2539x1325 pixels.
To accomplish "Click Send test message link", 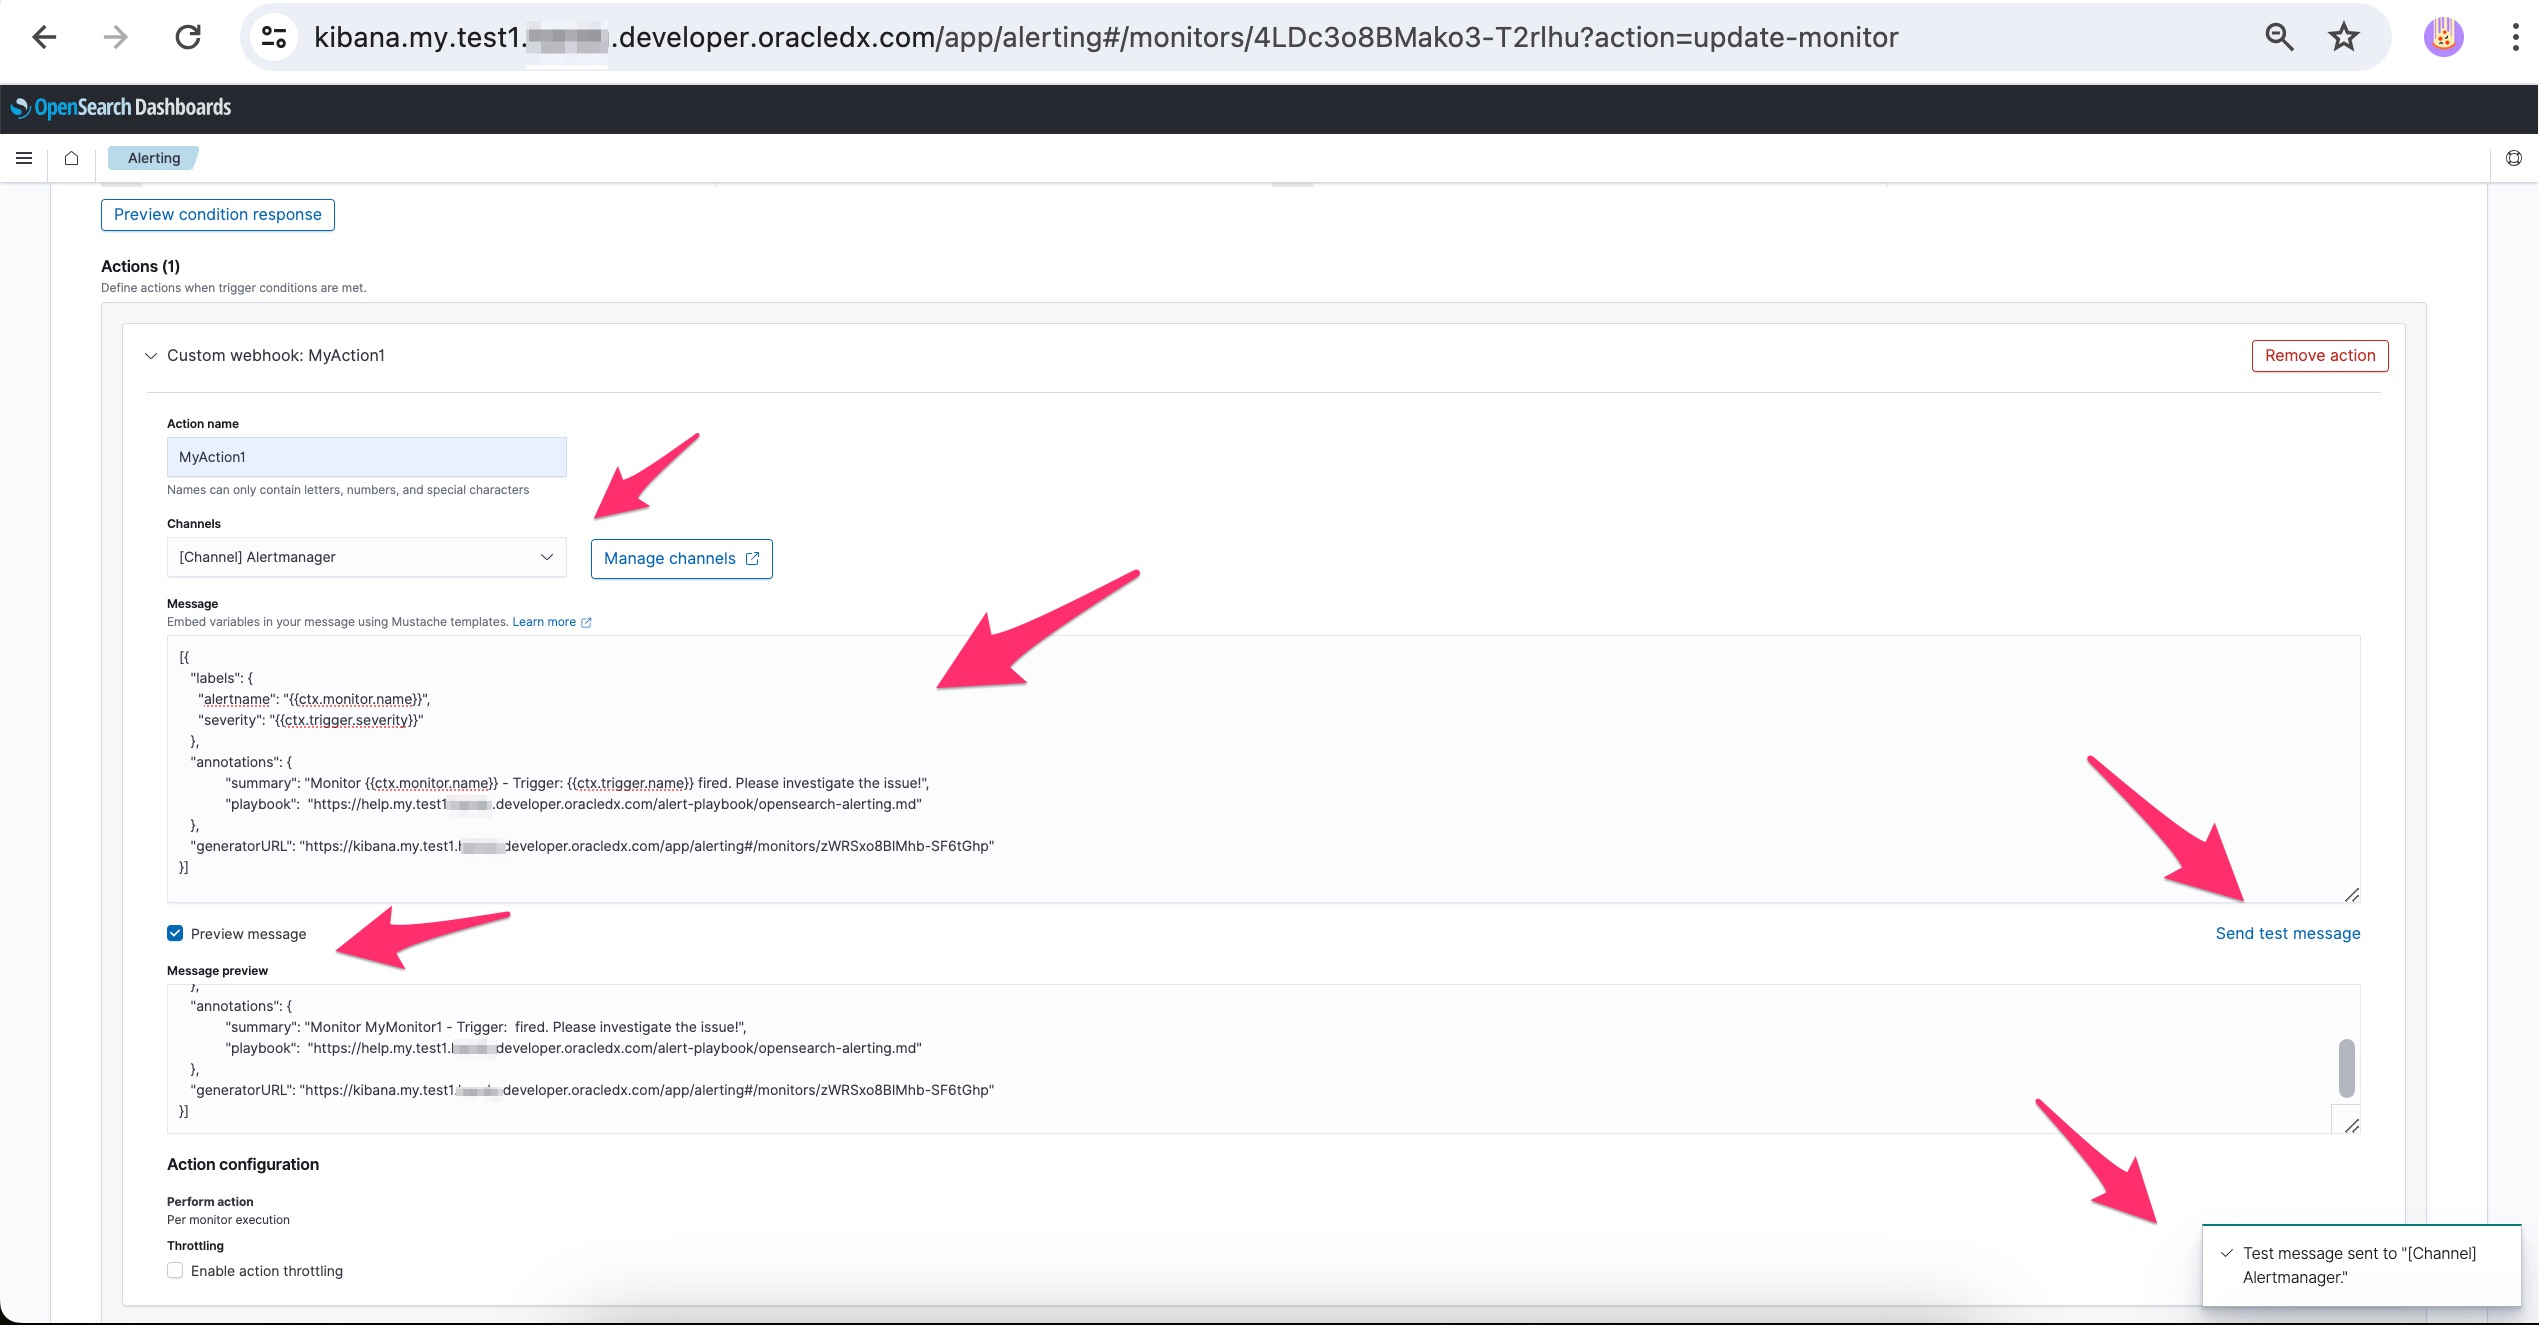I will pyautogui.click(x=2287, y=933).
